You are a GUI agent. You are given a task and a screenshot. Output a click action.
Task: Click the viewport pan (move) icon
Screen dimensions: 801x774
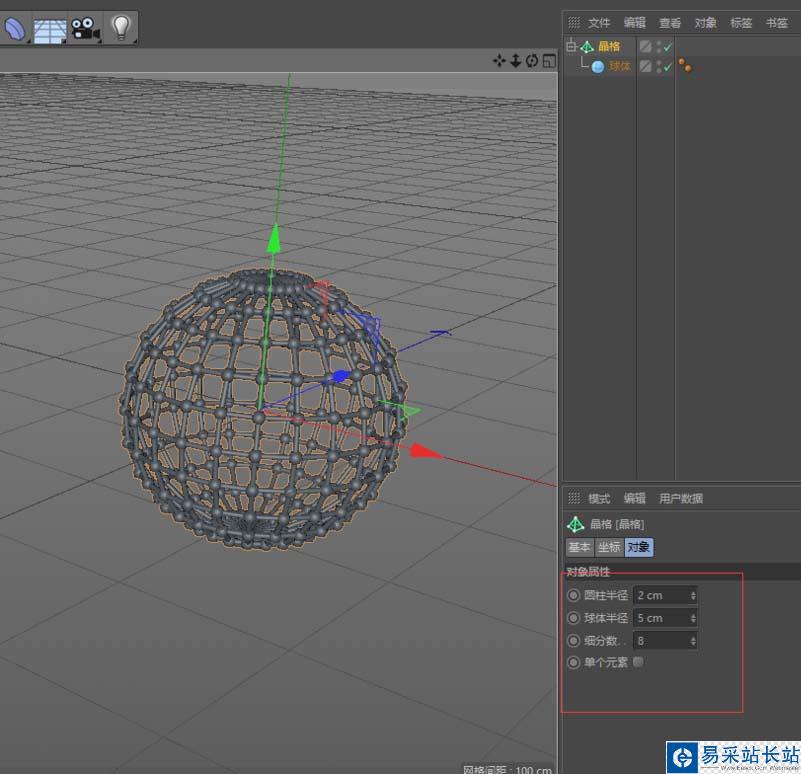pos(499,61)
